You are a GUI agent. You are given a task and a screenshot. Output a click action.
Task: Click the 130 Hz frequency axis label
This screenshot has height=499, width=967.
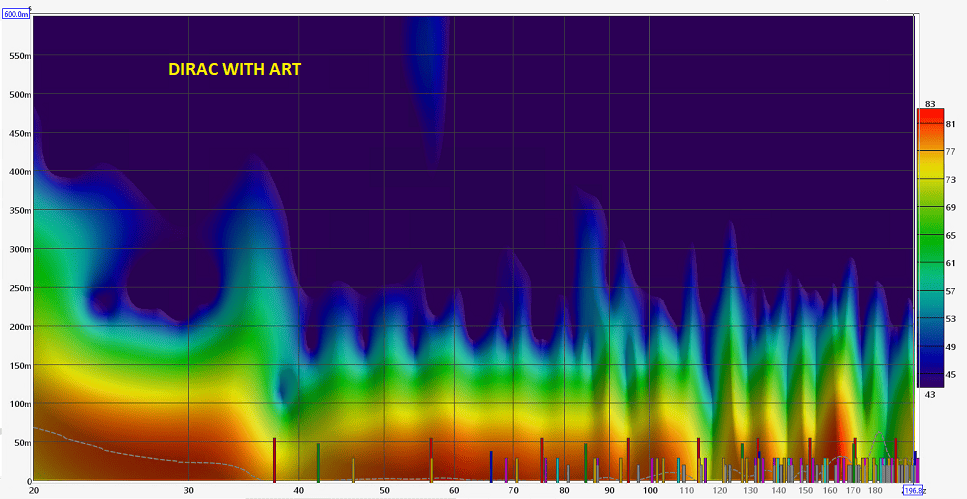pos(751,490)
